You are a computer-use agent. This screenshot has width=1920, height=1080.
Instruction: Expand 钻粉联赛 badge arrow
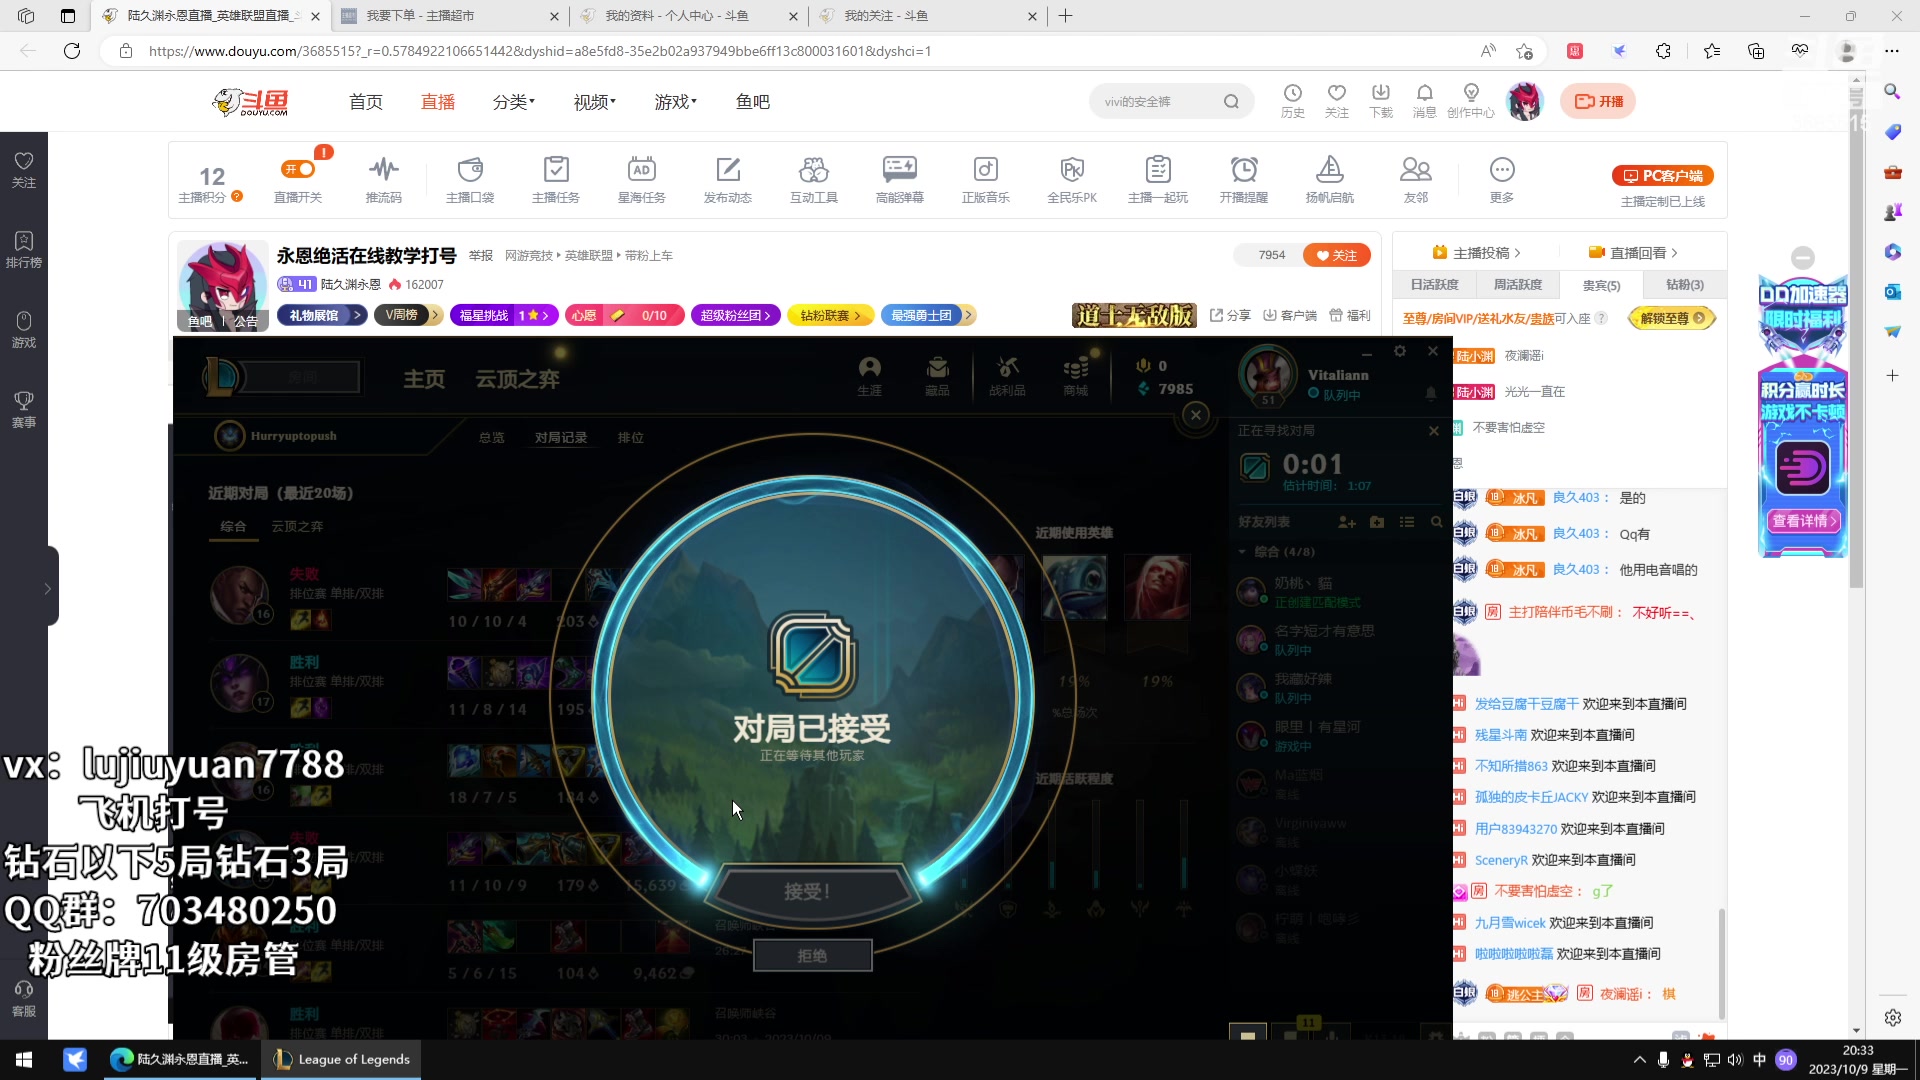coord(858,315)
